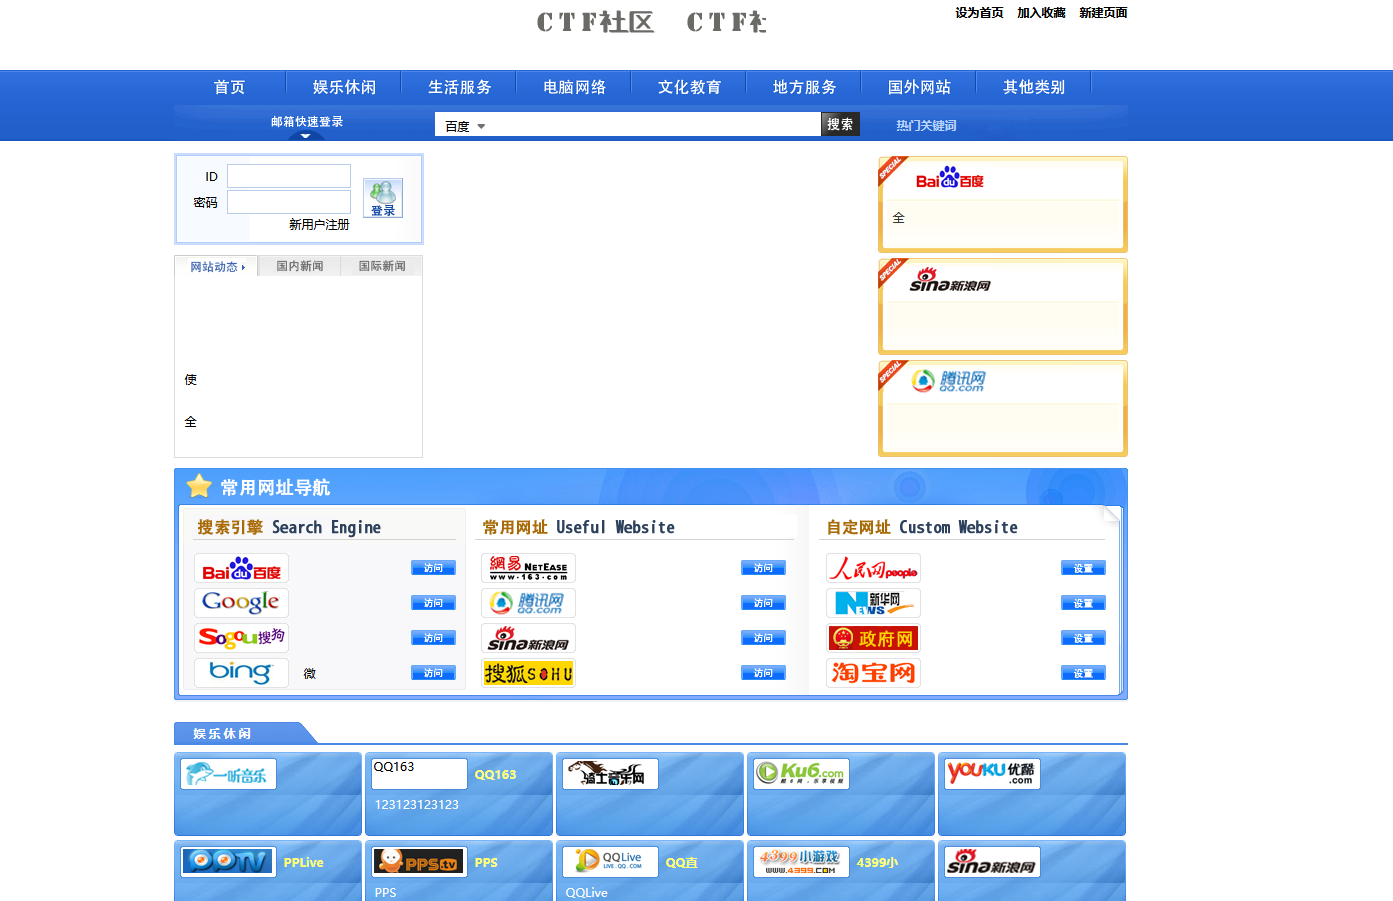Open the 电脑网络 nav menu item
The height and width of the screenshot is (901, 1393).
tap(574, 87)
